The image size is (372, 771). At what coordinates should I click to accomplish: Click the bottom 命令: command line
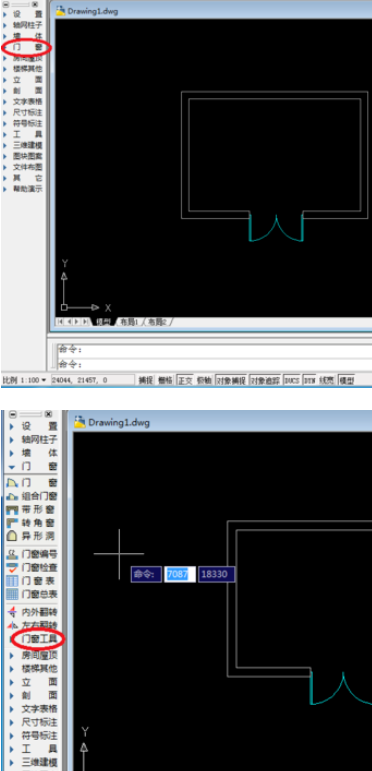click(x=214, y=364)
